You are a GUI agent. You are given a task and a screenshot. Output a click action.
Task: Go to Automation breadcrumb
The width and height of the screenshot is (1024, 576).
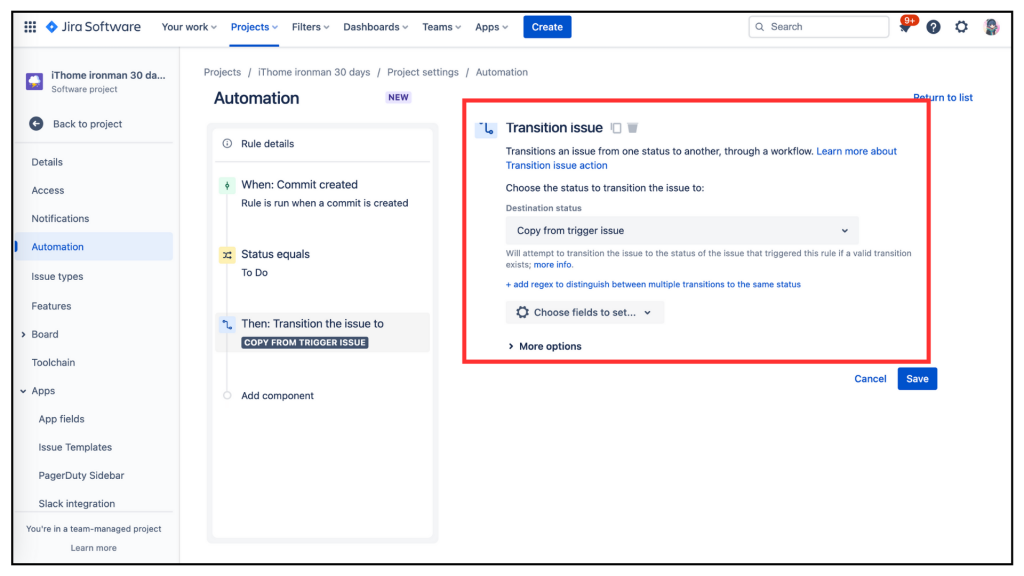pos(502,72)
